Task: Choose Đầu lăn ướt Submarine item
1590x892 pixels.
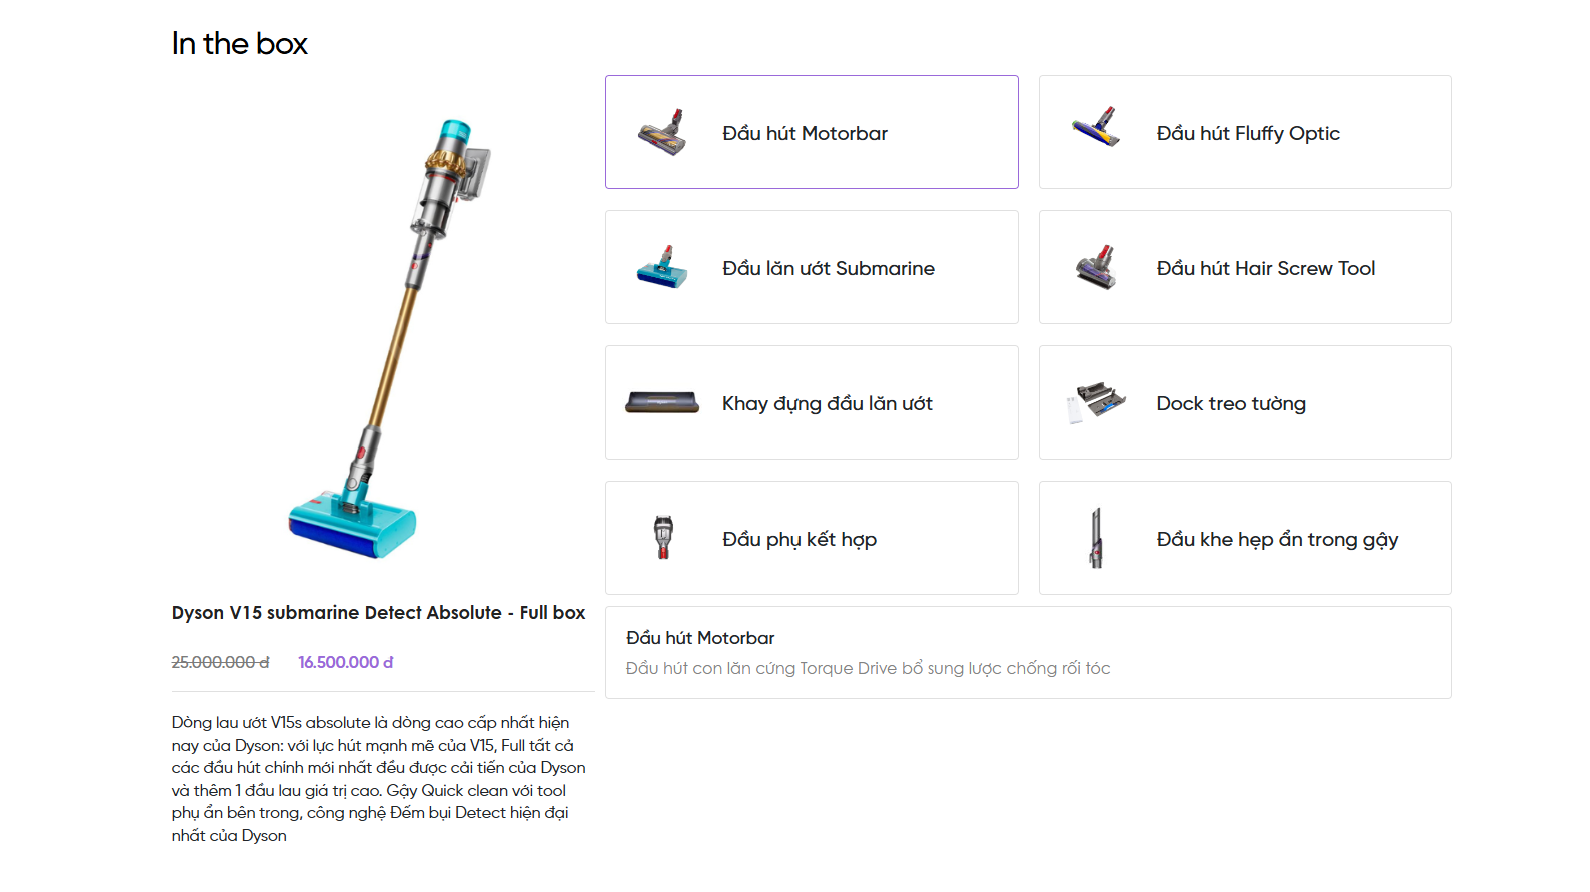Action: [812, 267]
